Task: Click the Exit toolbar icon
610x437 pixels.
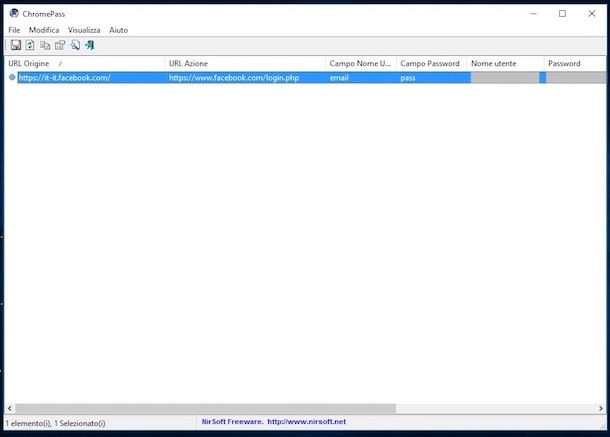Action: click(x=90, y=45)
